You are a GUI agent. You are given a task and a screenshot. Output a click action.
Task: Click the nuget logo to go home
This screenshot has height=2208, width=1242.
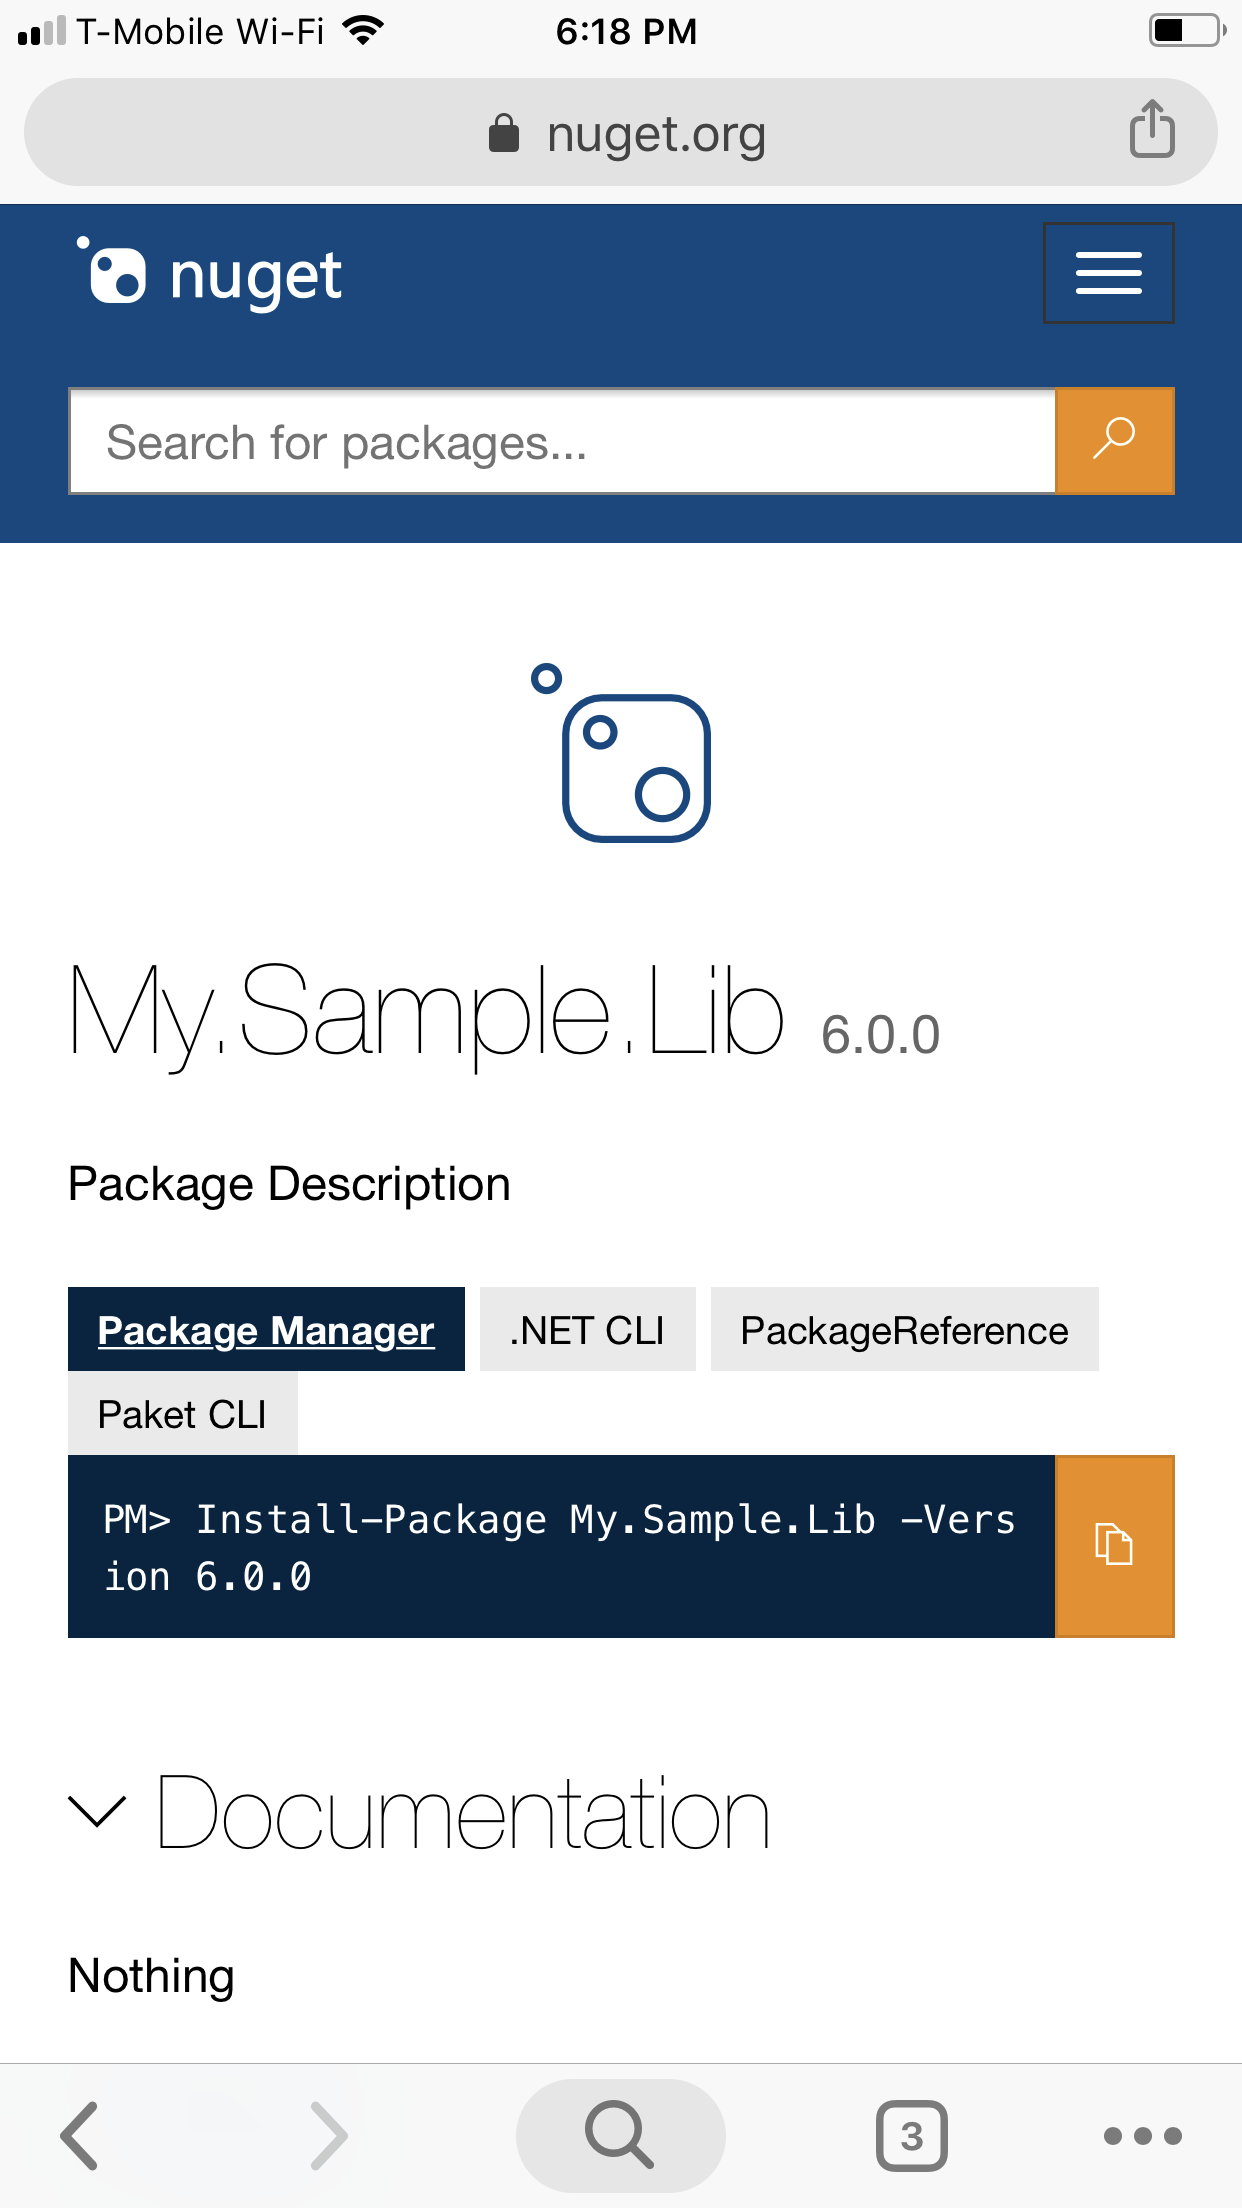click(x=207, y=273)
